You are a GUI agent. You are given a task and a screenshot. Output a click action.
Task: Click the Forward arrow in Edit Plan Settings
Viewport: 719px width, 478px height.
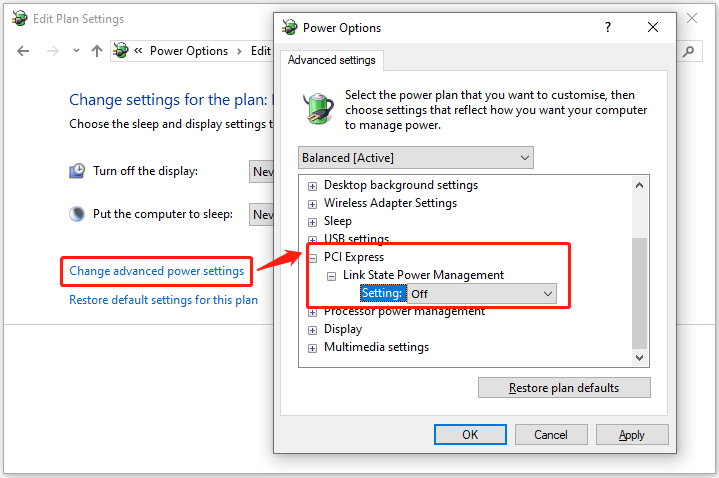pyautogui.click(x=53, y=51)
